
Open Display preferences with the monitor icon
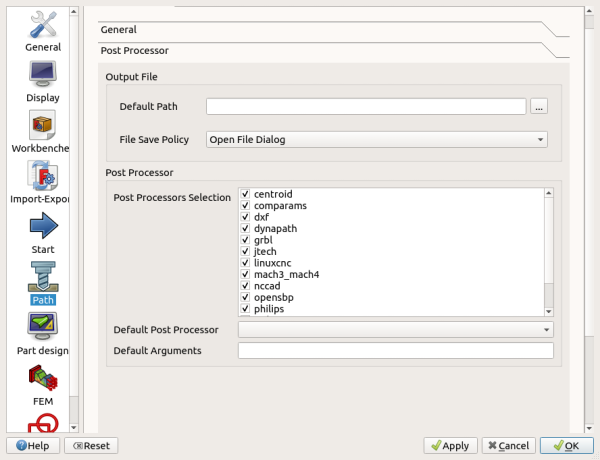tap(43, 74)
